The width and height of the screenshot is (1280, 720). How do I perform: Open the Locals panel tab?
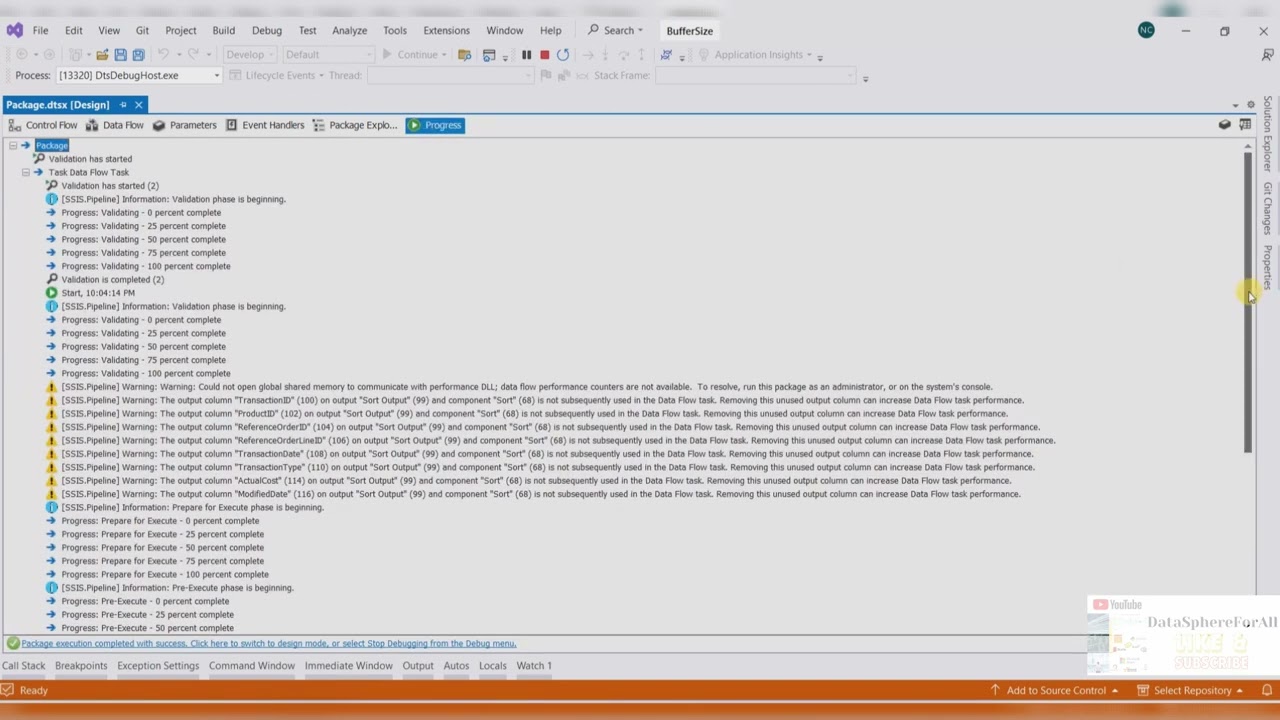[493, 666]
